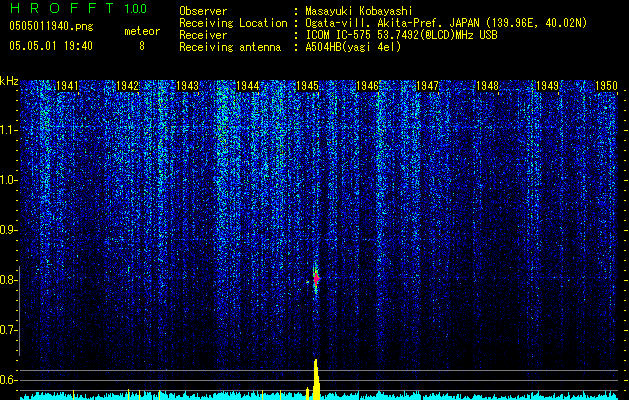Click the 1947 time marker
This screenshot has height=400, width=629.
tap(428, 85)
